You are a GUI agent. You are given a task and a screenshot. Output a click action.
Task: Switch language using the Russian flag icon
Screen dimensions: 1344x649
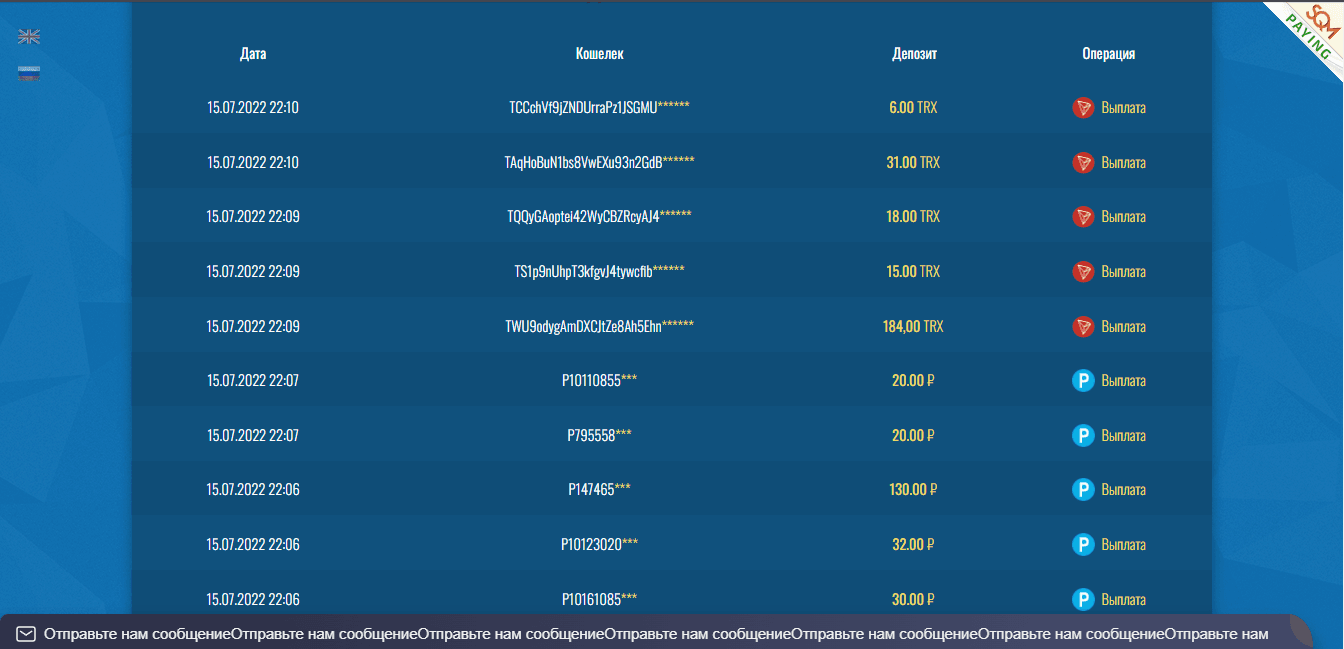pyautogui.click(x=29, y=73)
